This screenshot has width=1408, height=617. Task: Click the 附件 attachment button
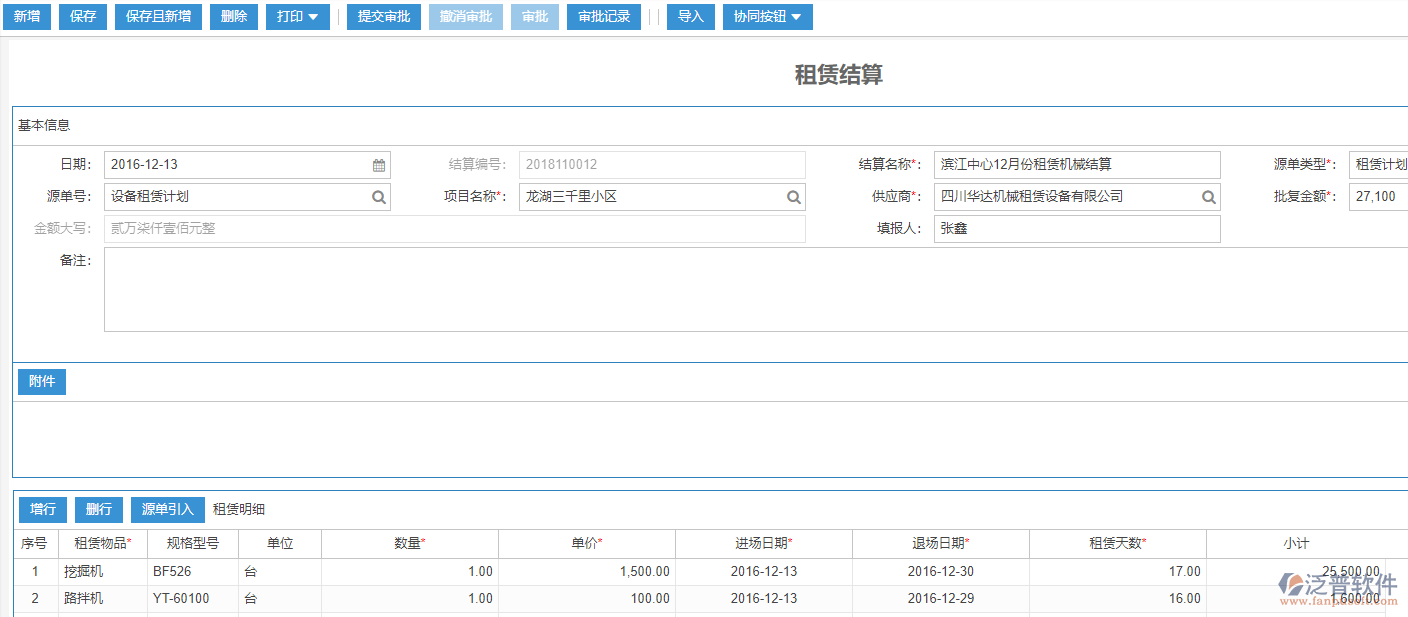pyautogui.click(x=42, y=382)
